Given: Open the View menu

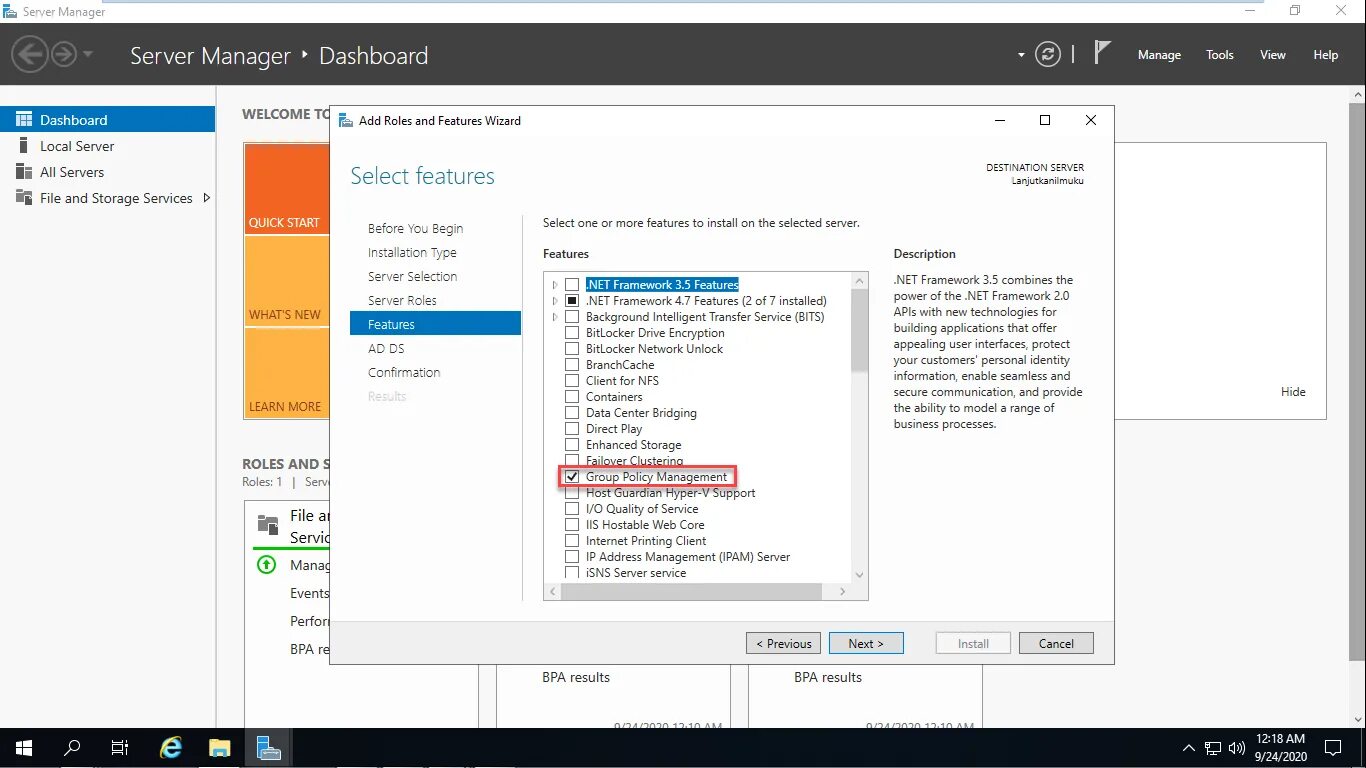Looking at the screenshot, I should point(1273,55).
